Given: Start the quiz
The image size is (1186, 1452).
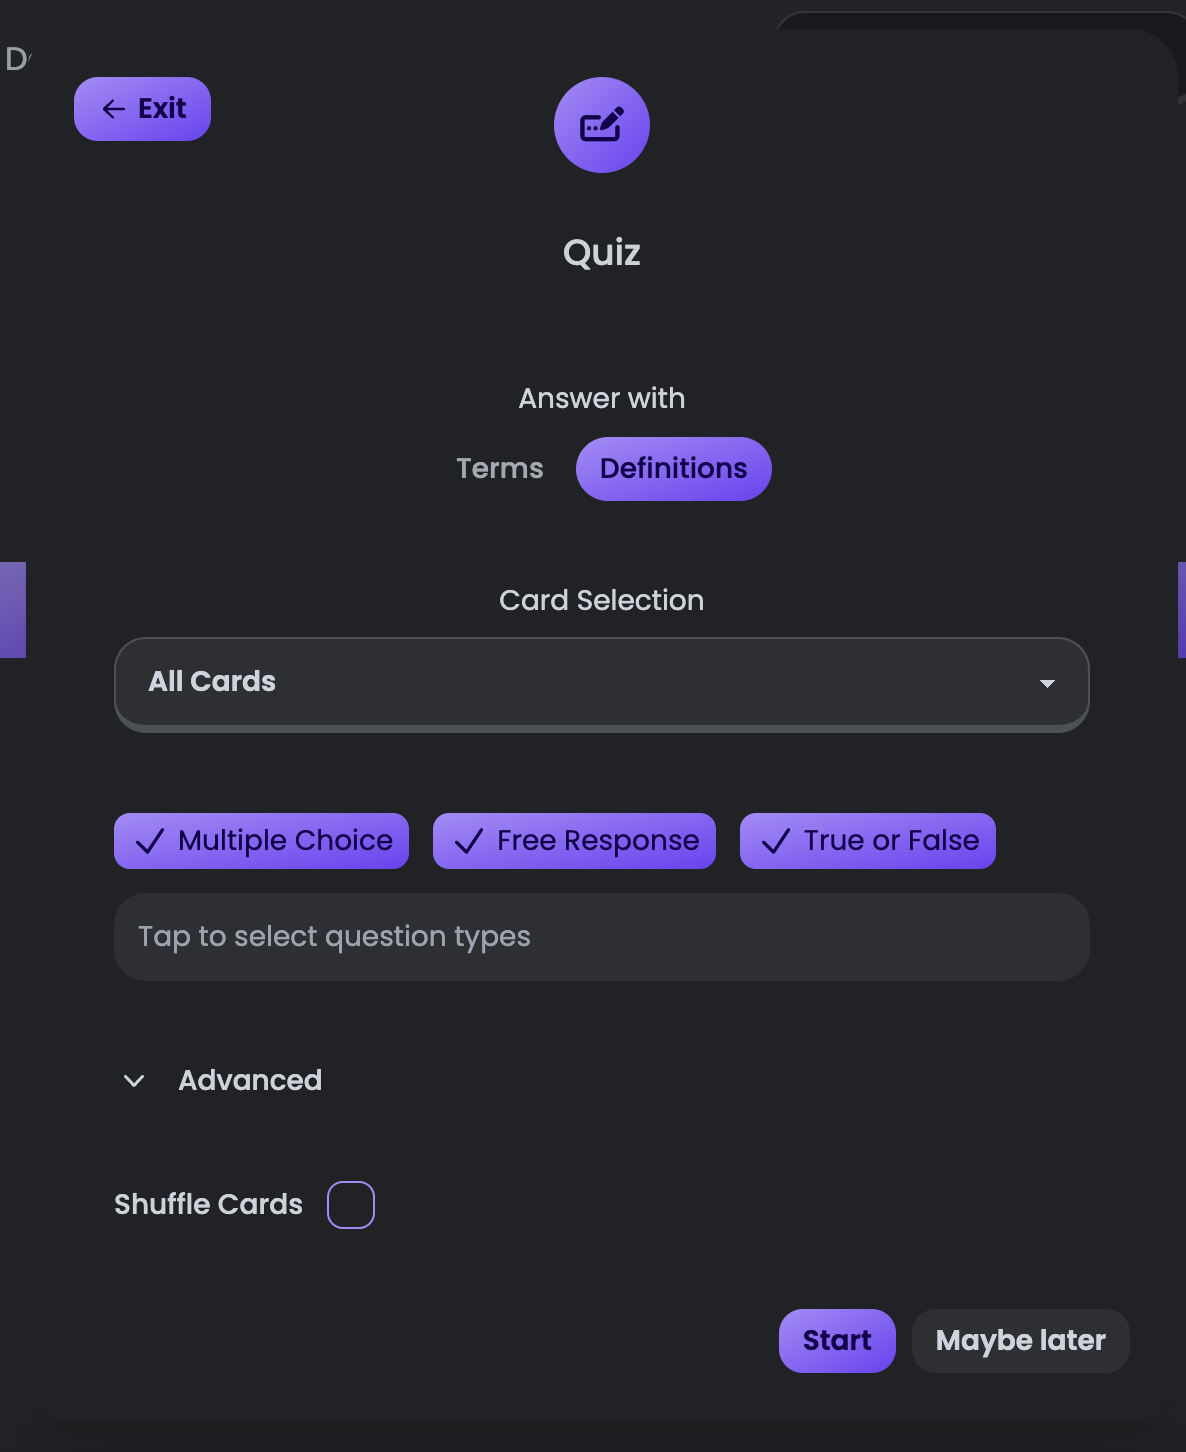Looking at the screenshot, I should tap(837, 1340).
